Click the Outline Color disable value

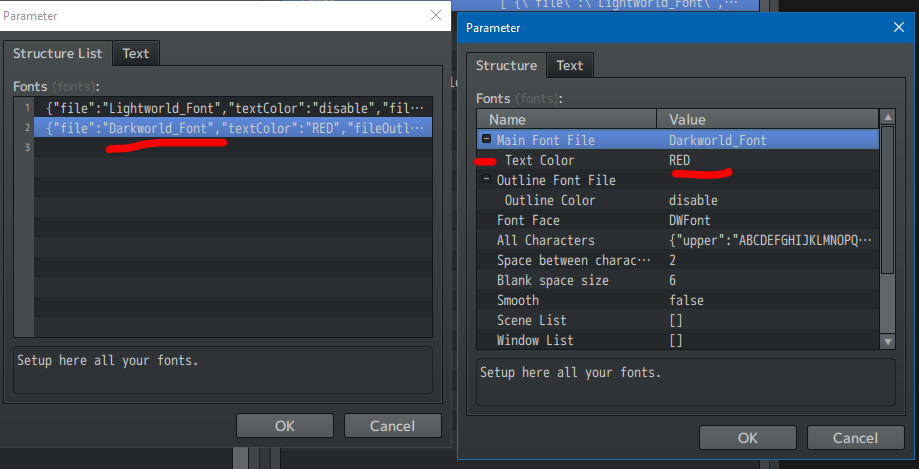tap(693, 200)
